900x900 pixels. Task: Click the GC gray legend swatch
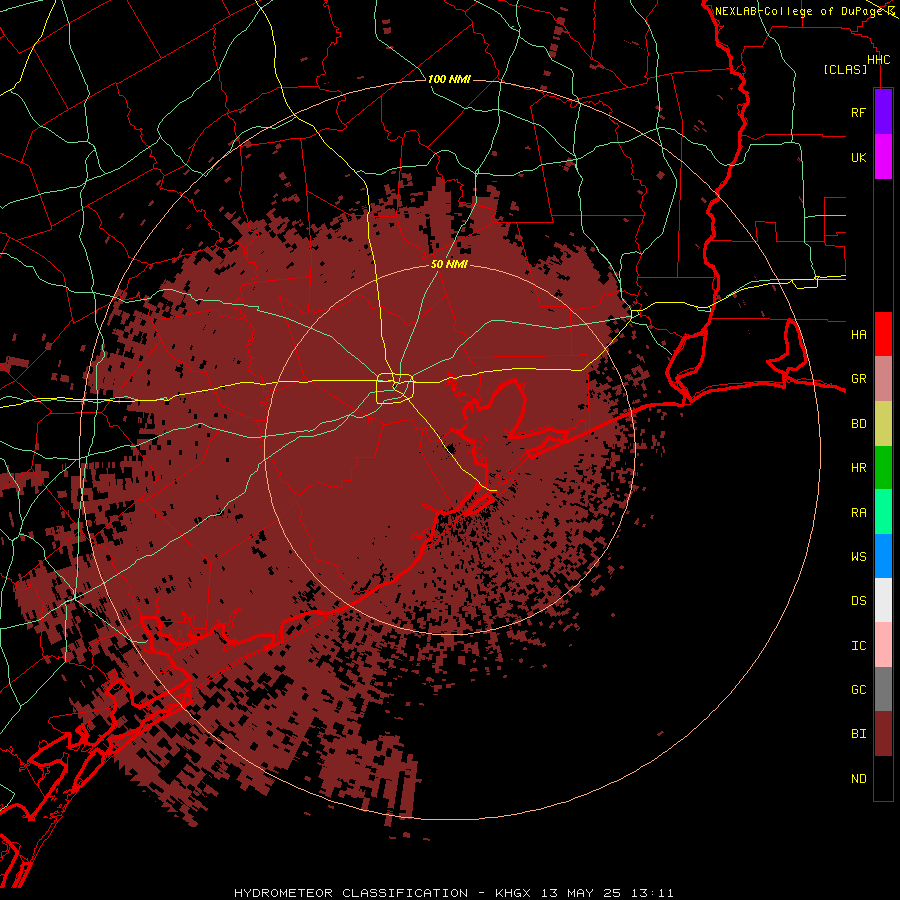(883, 689)
